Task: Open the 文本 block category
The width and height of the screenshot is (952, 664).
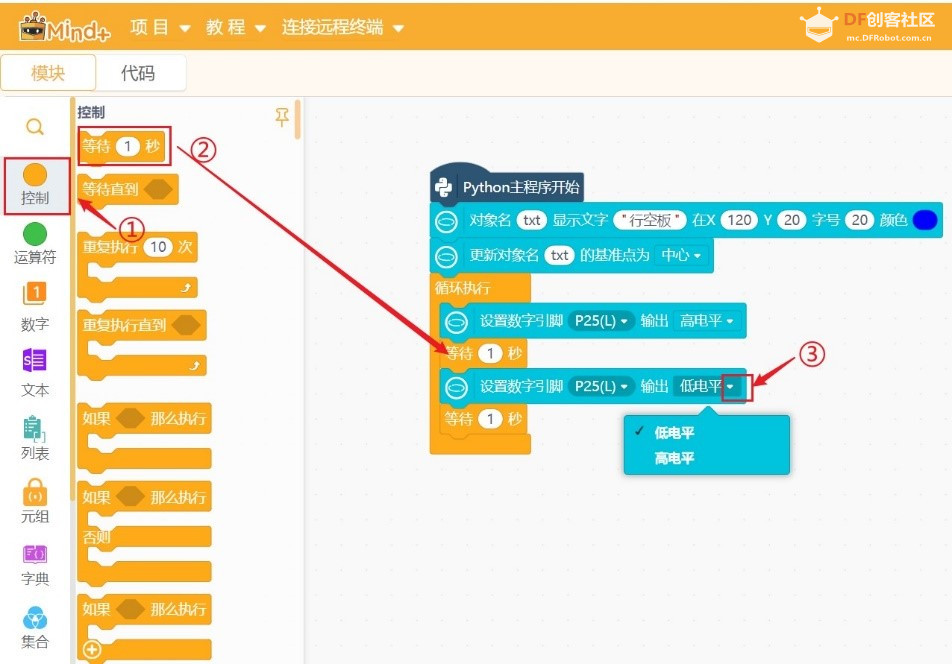Action: point(35,372)
